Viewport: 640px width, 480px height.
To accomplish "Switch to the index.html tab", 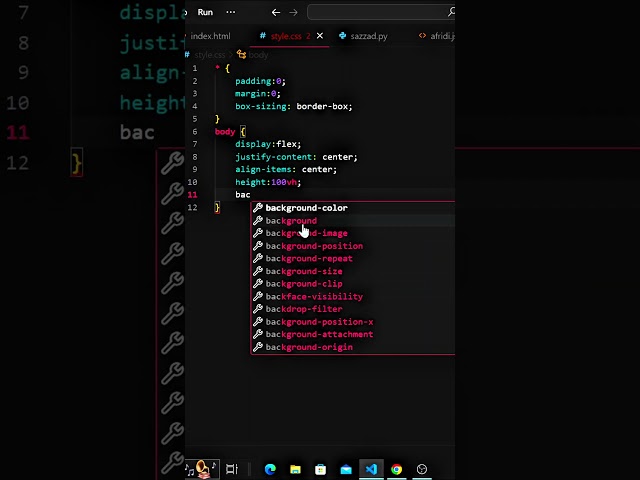I will 210,36.
